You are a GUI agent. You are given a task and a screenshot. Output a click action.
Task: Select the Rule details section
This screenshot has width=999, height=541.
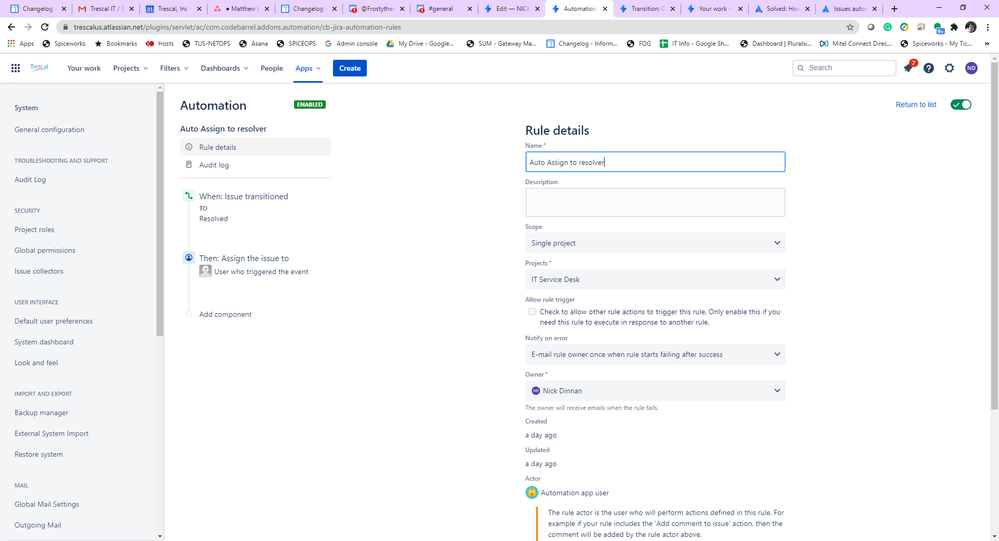pos(255,147)
